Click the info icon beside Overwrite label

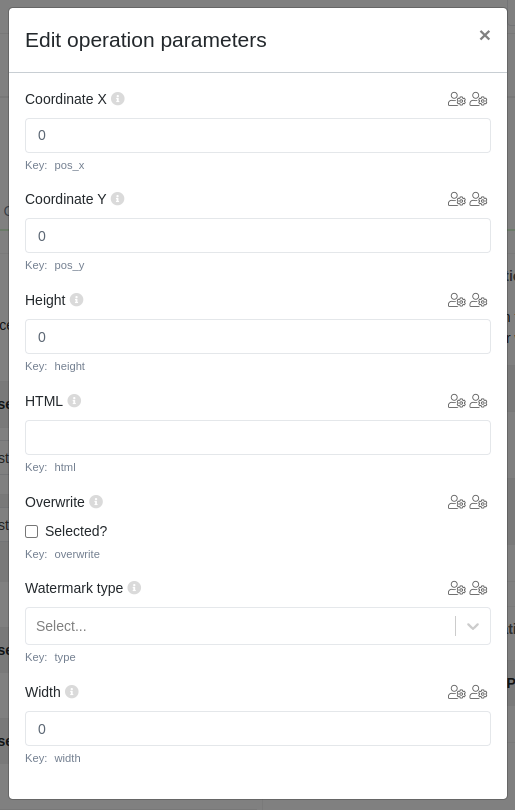pos(96,501)
